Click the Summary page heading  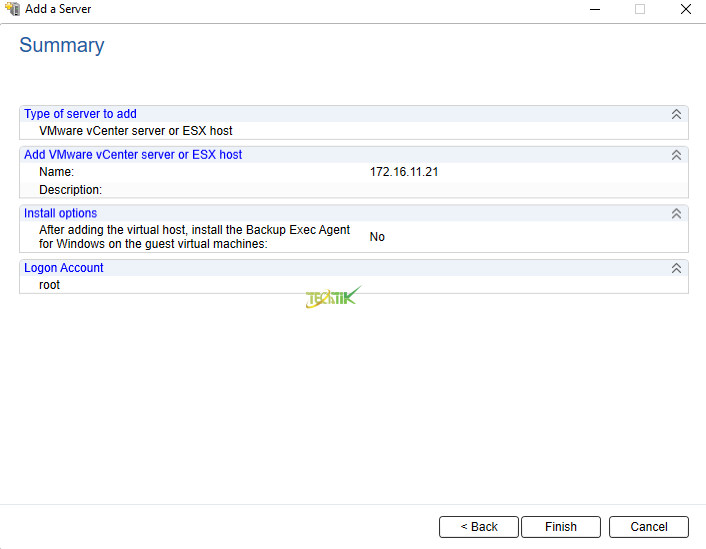pos(62,45)
